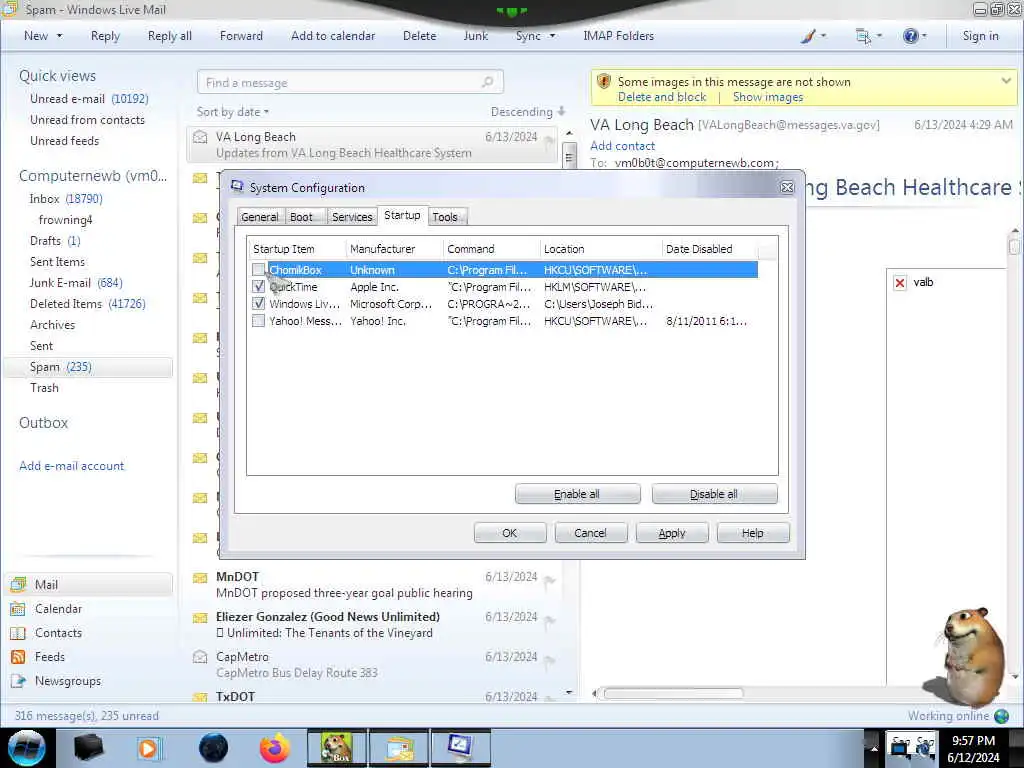Click the Delete and block link

(662, 97)
